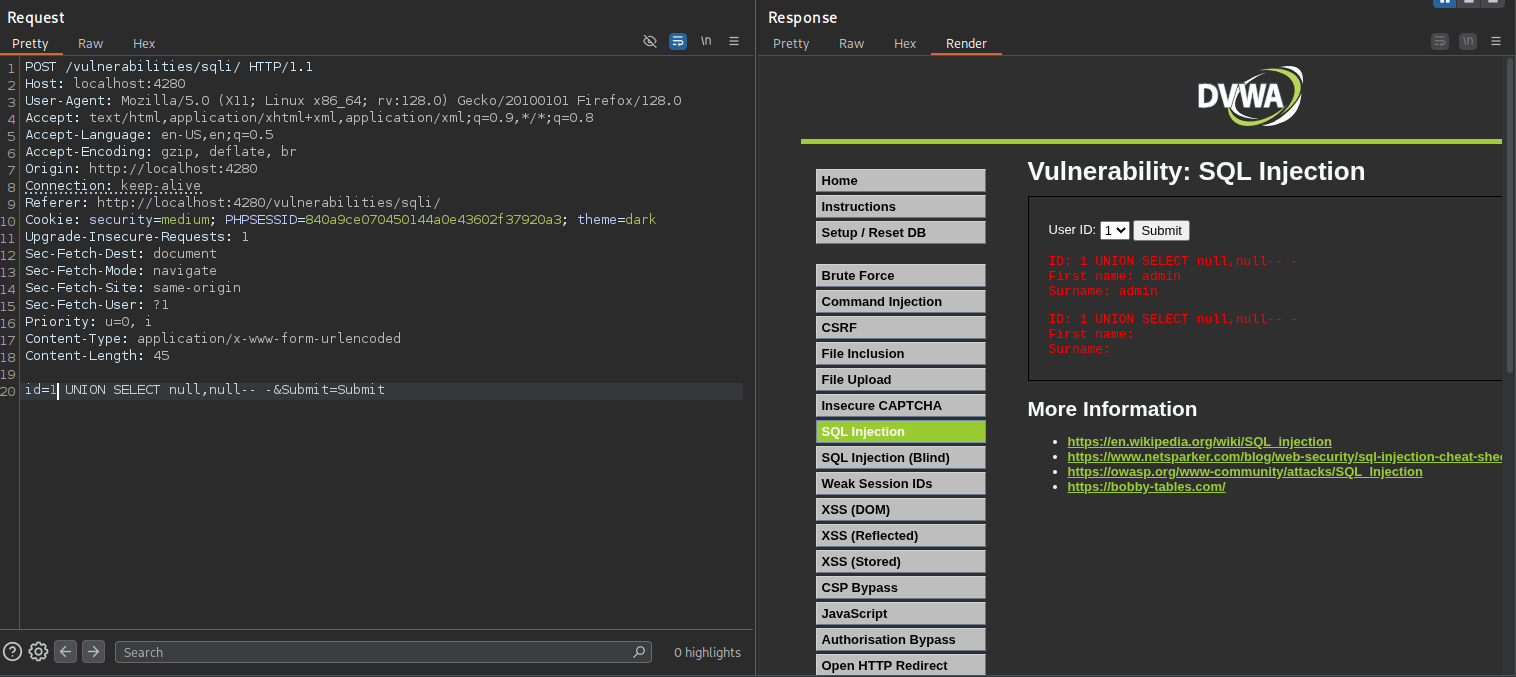The image size is (1516, 677).
Task: Click the Response panel vertical scrollbar
Action: pos(1510,215)
